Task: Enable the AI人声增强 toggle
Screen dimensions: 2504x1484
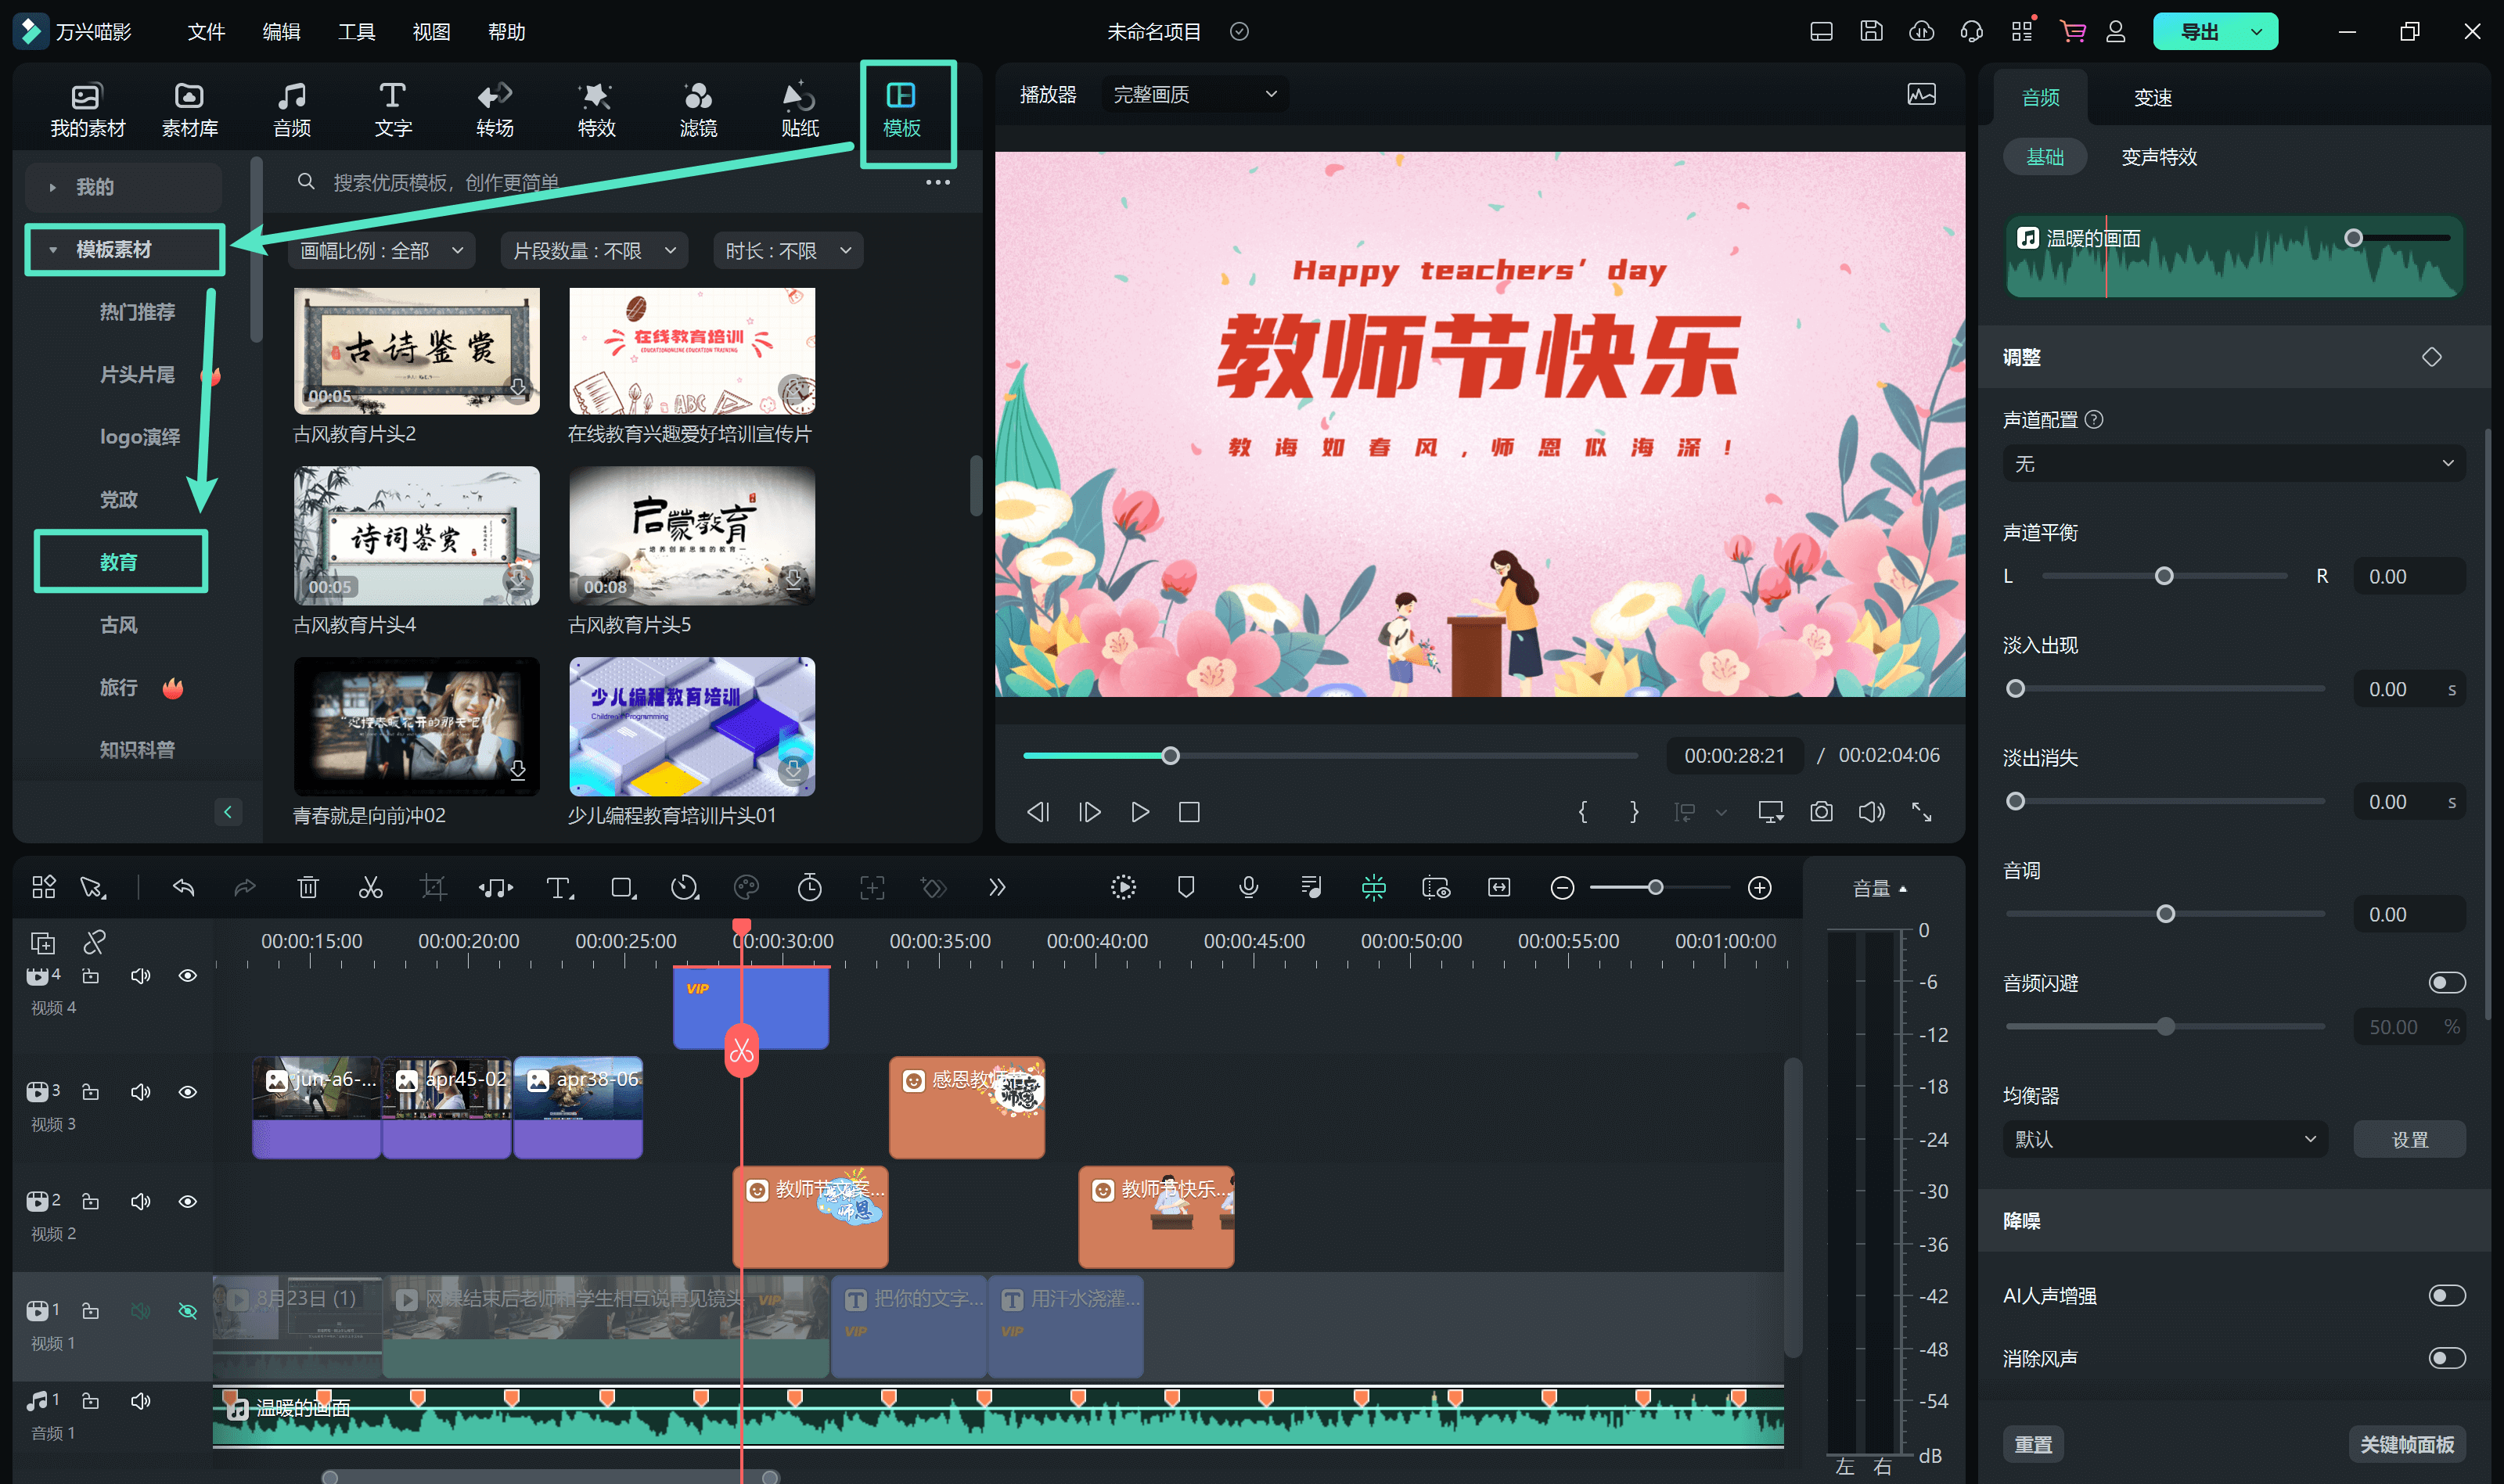Action: coord(2447,1295)
